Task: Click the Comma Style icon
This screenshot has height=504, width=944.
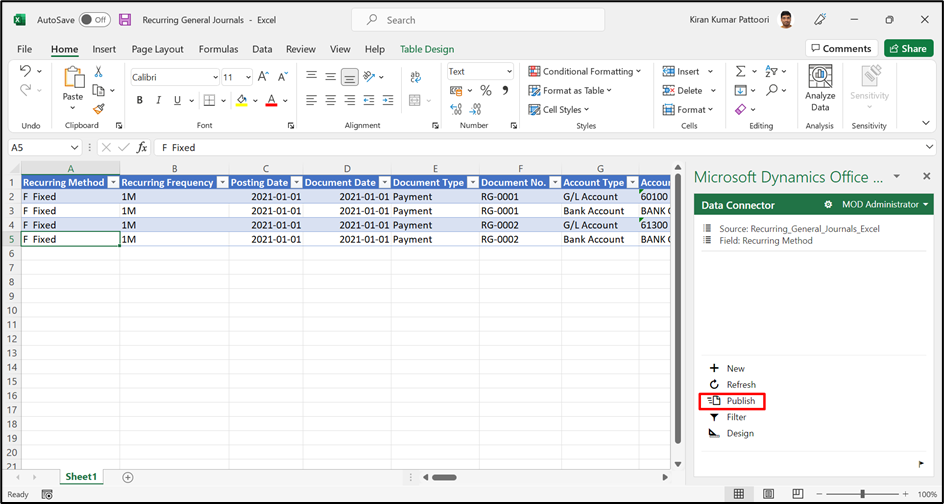Action: point(505,91)
